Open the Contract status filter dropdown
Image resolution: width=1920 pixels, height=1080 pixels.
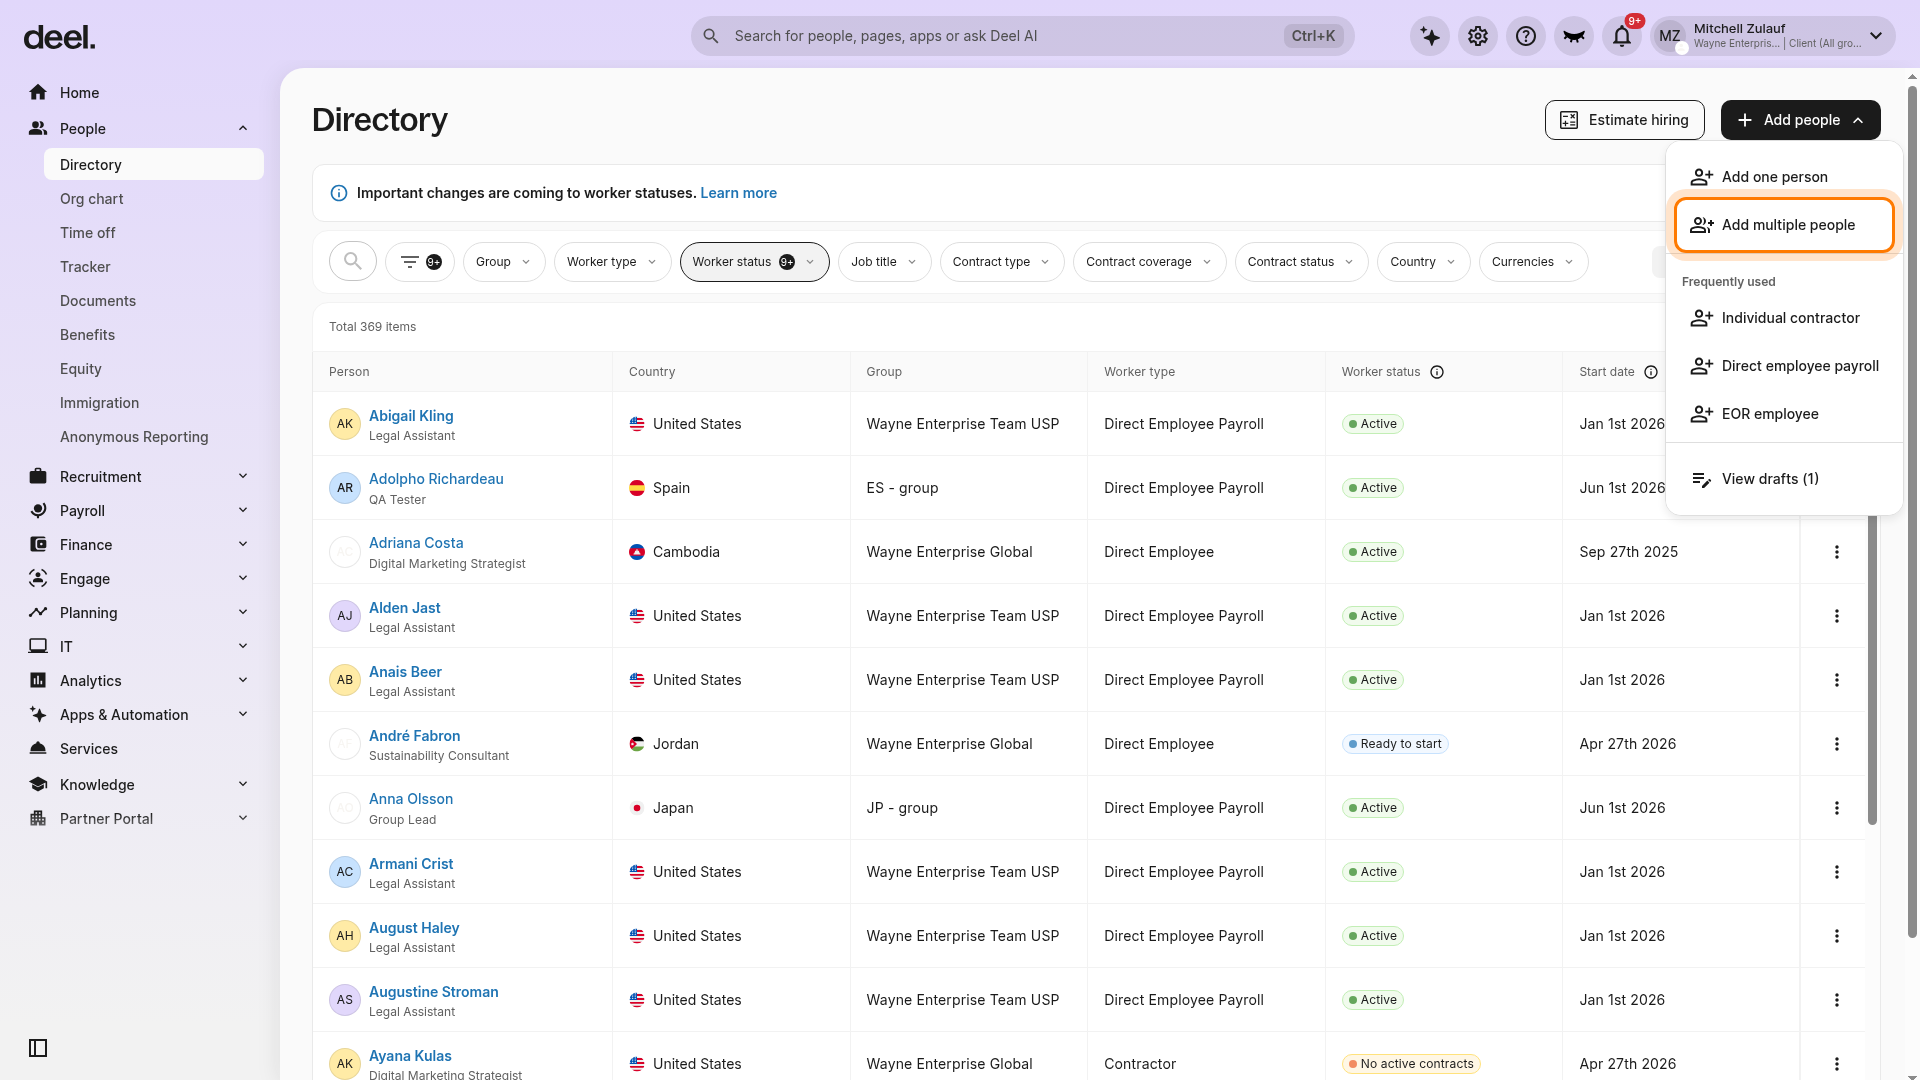[x=1301, y=262]
